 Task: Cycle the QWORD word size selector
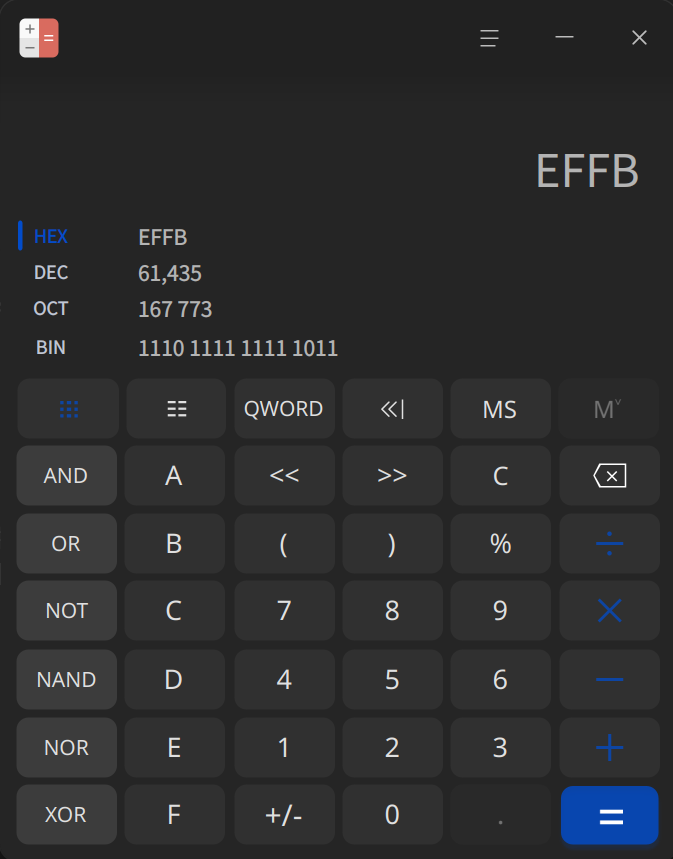pos(284,409)
